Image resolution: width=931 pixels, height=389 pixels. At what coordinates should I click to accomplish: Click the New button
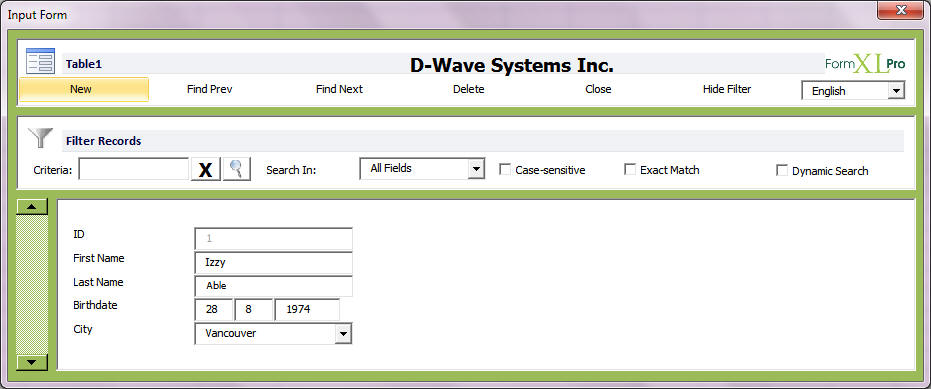pos(84,89)
